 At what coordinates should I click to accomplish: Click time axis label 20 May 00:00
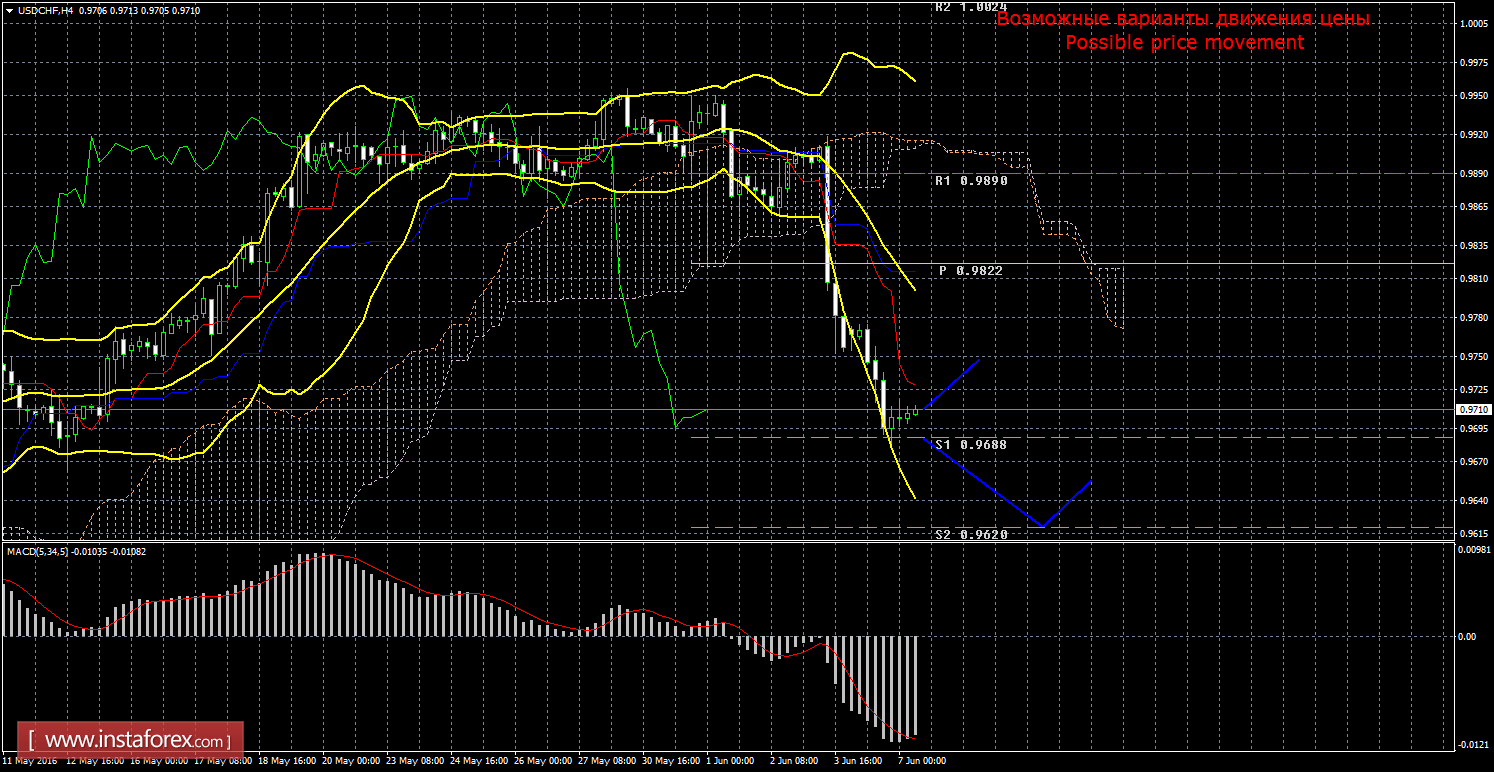tap(353, 761)
